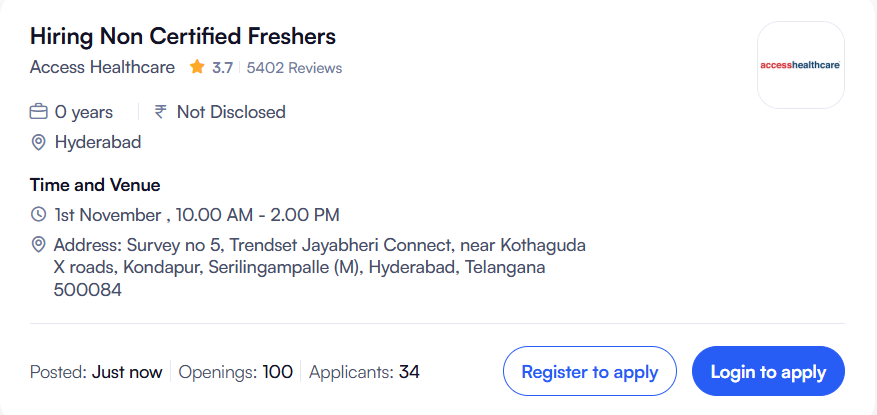Open the Access Healthcare company logo
This screenshot has width=877, height=415.
tap(801, 65)
